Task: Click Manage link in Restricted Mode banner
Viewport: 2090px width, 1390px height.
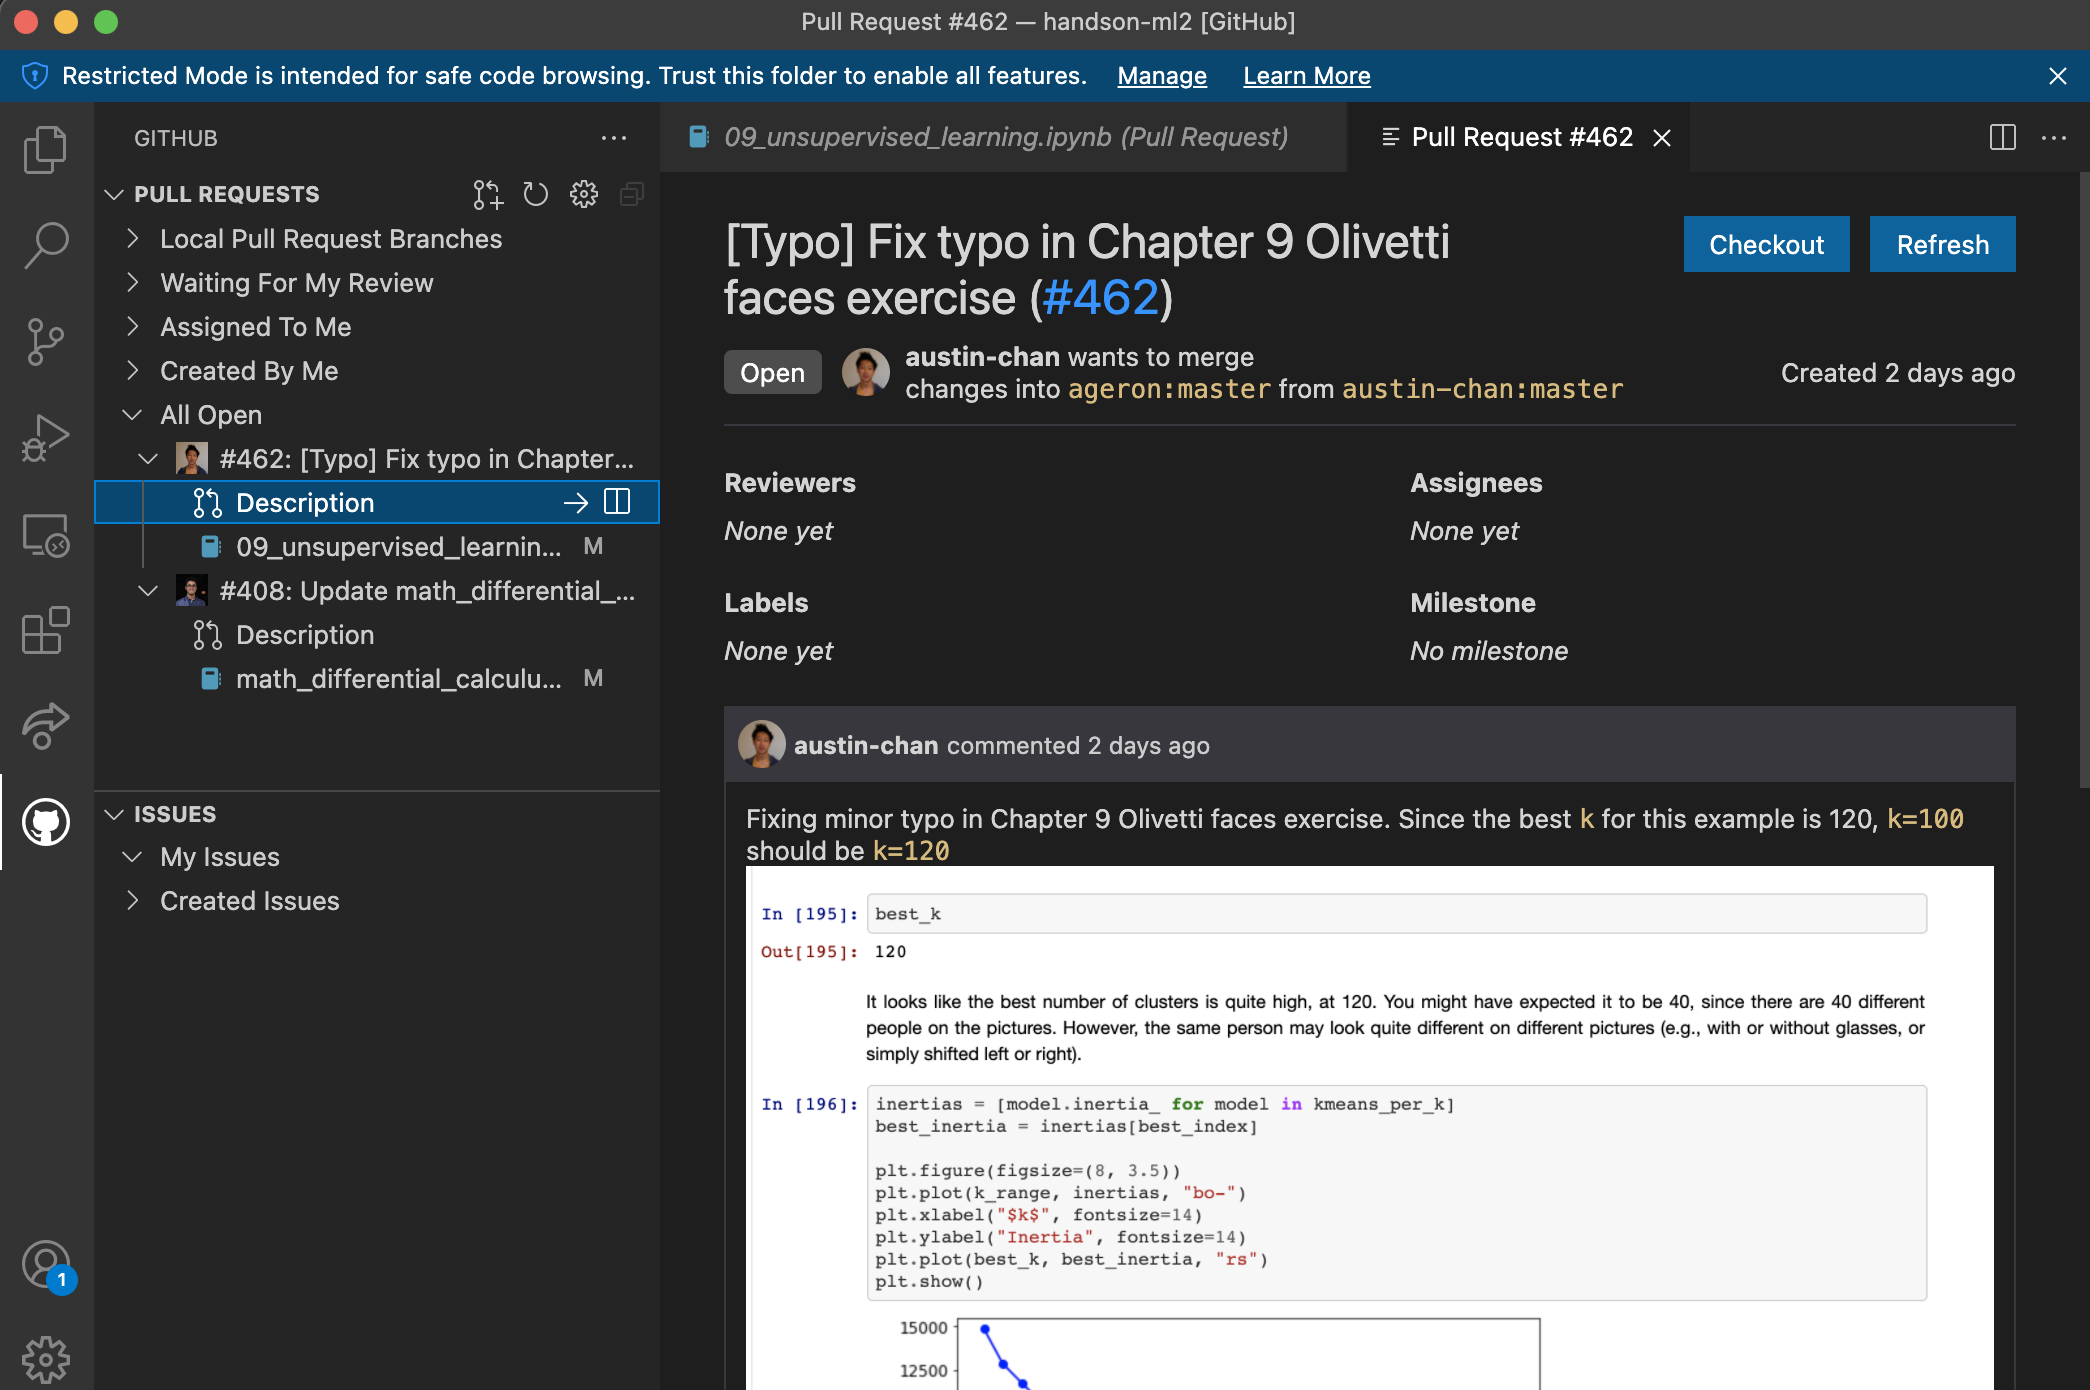Action: 1162,76
